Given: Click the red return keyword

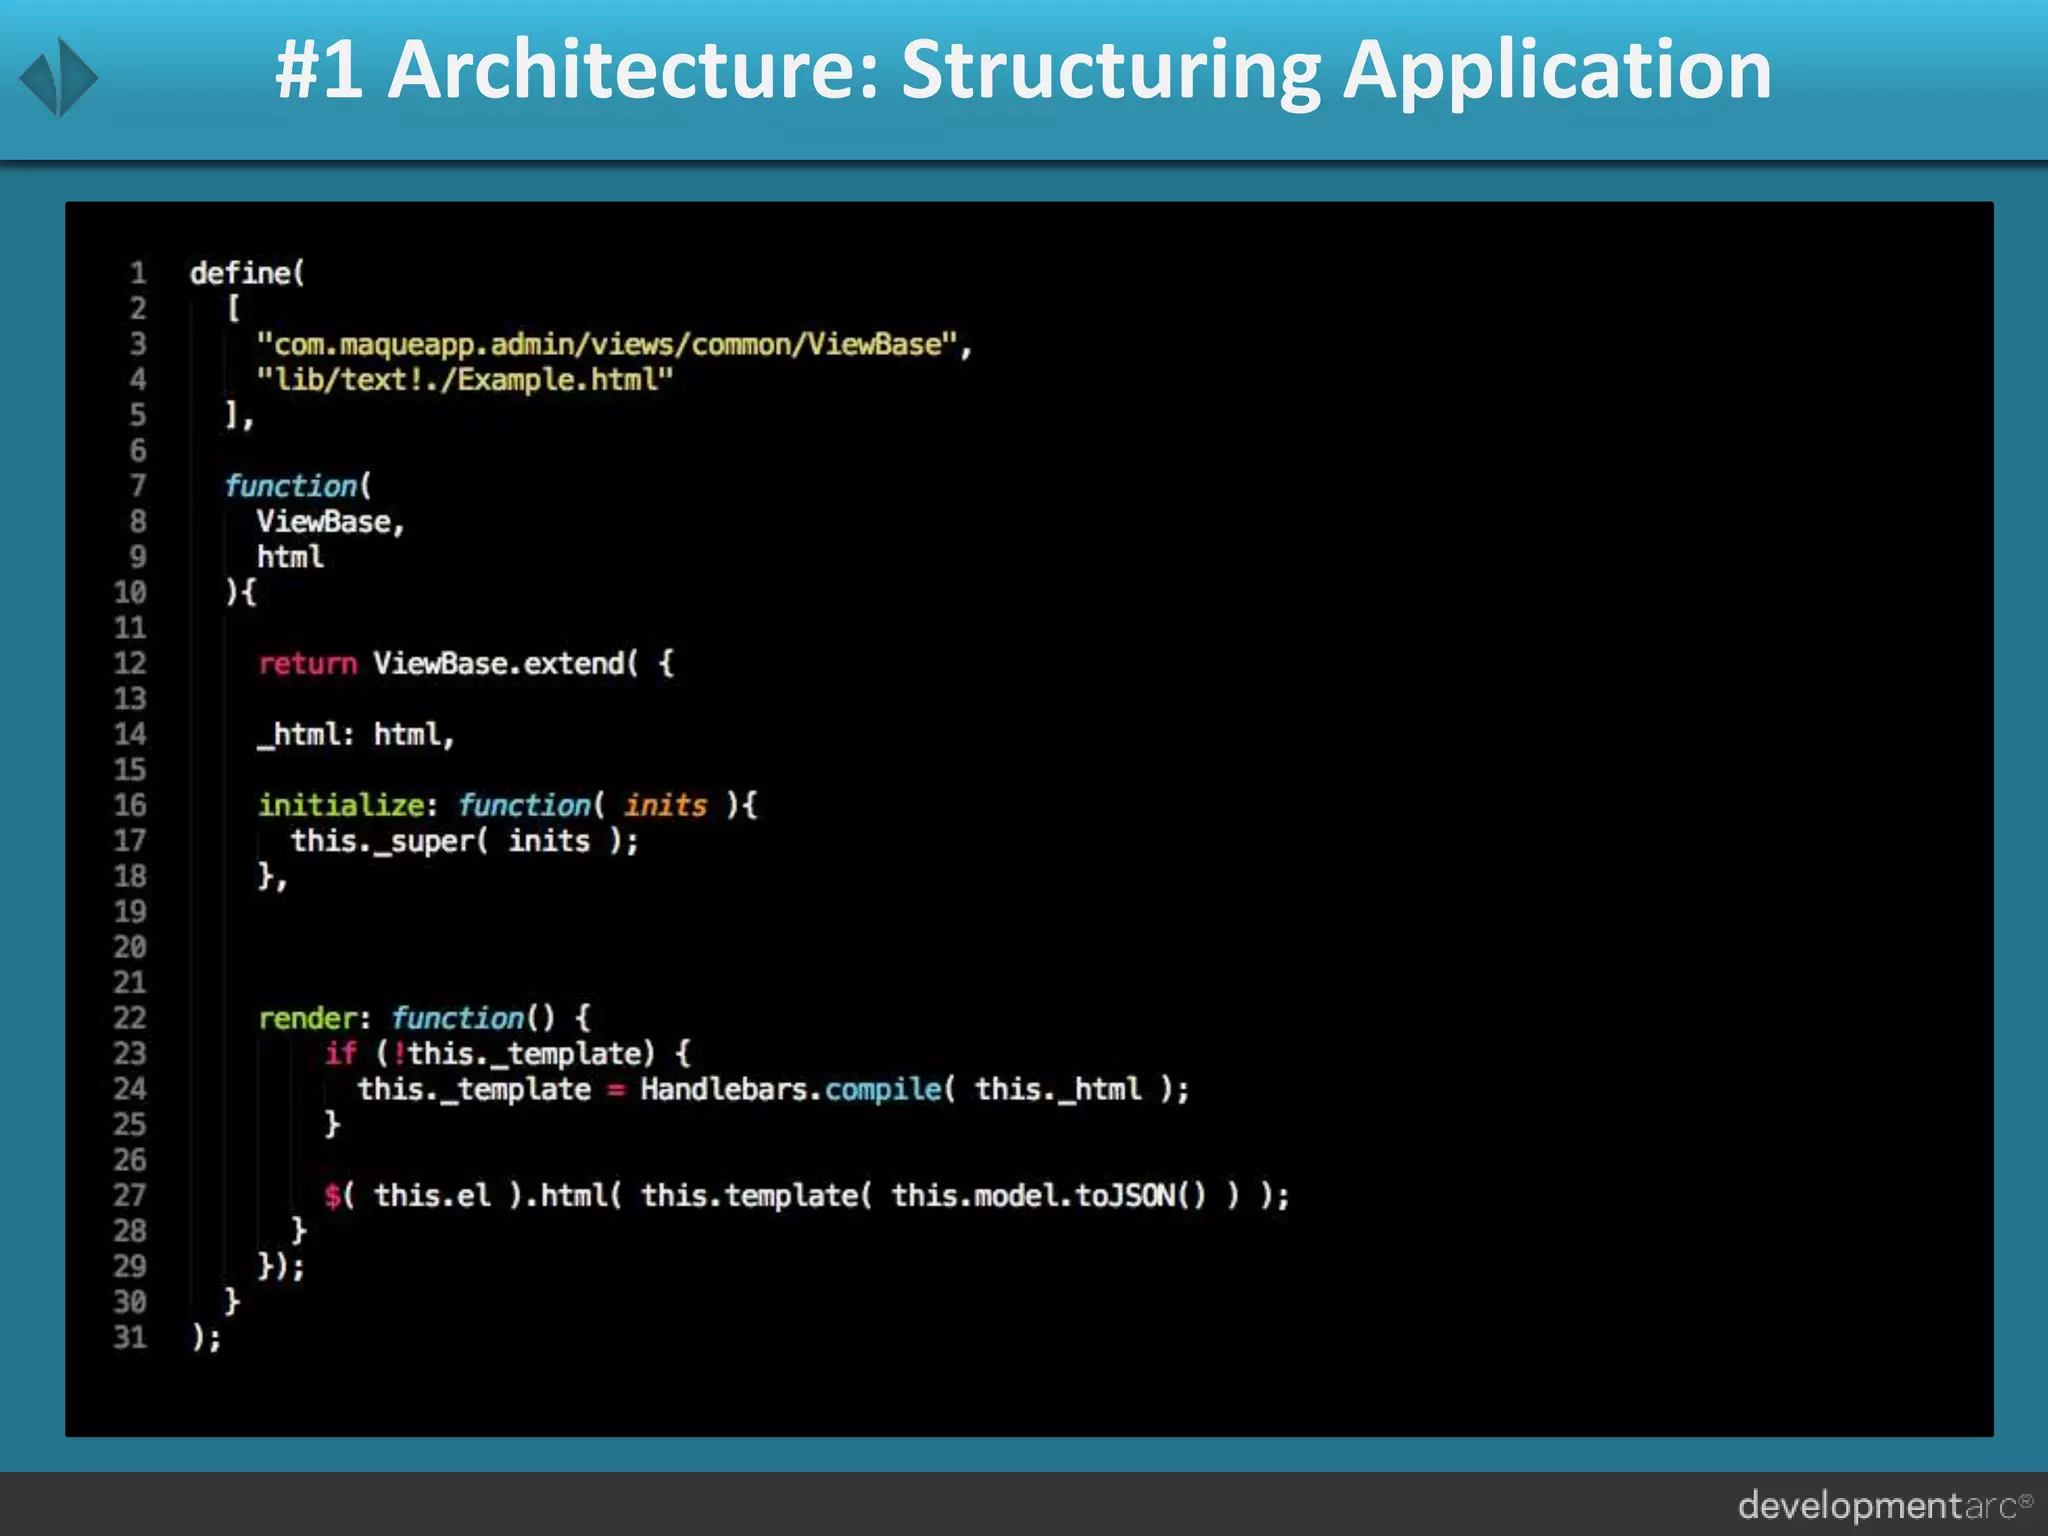Looking at the screenshot, I should [x=307, y=664].
